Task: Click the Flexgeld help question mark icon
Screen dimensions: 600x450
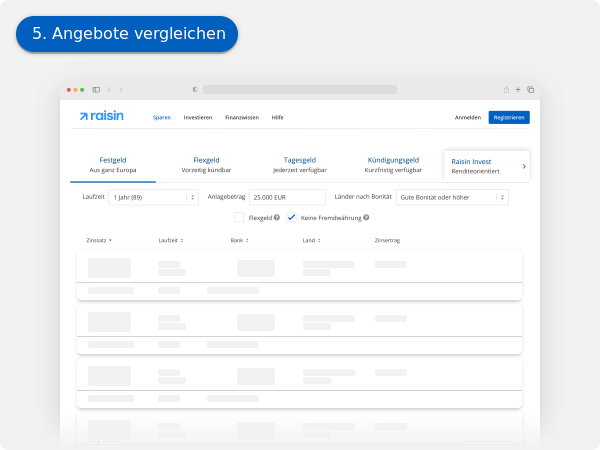Action: [277, 217]
